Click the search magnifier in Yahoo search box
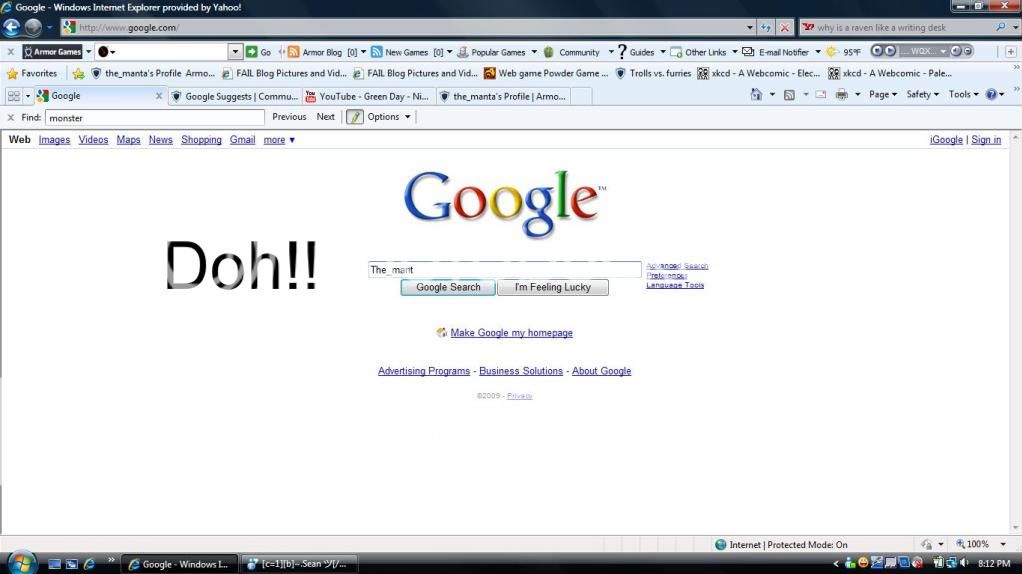This screenshot has width=1022, height=574. tap(1000, 27)
